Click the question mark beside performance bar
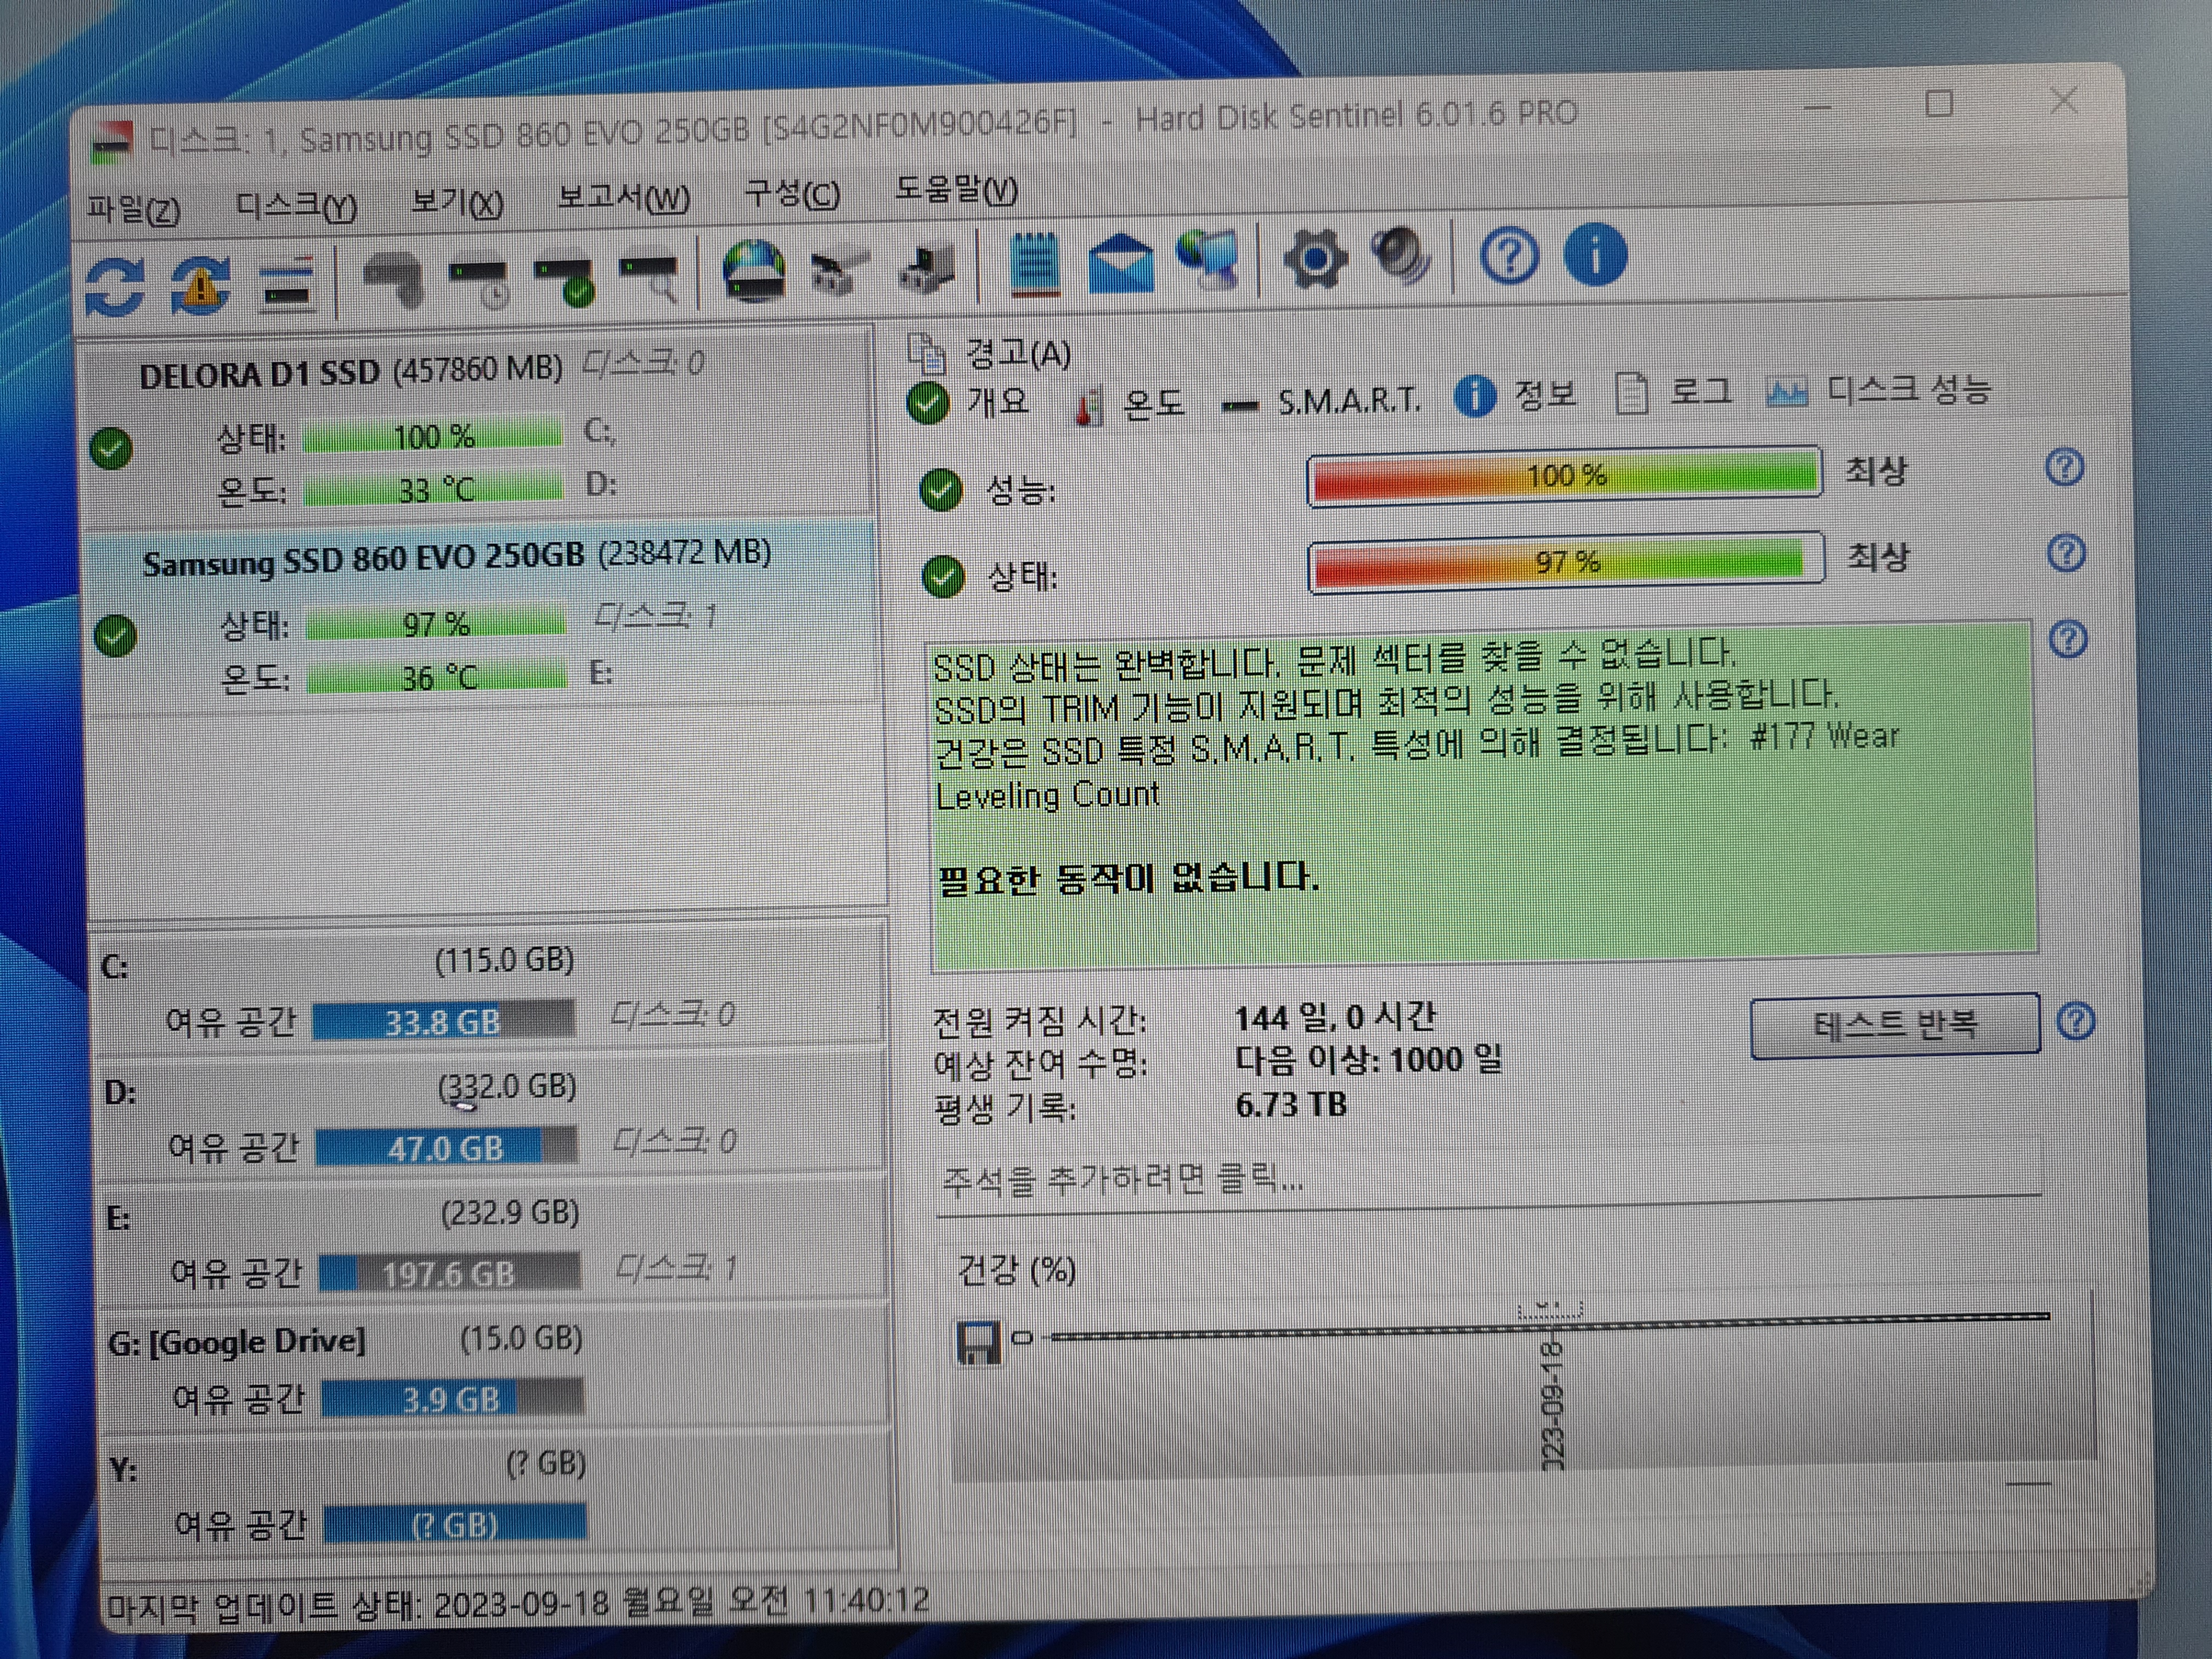2212x1659 pixels. [2064, 468]
